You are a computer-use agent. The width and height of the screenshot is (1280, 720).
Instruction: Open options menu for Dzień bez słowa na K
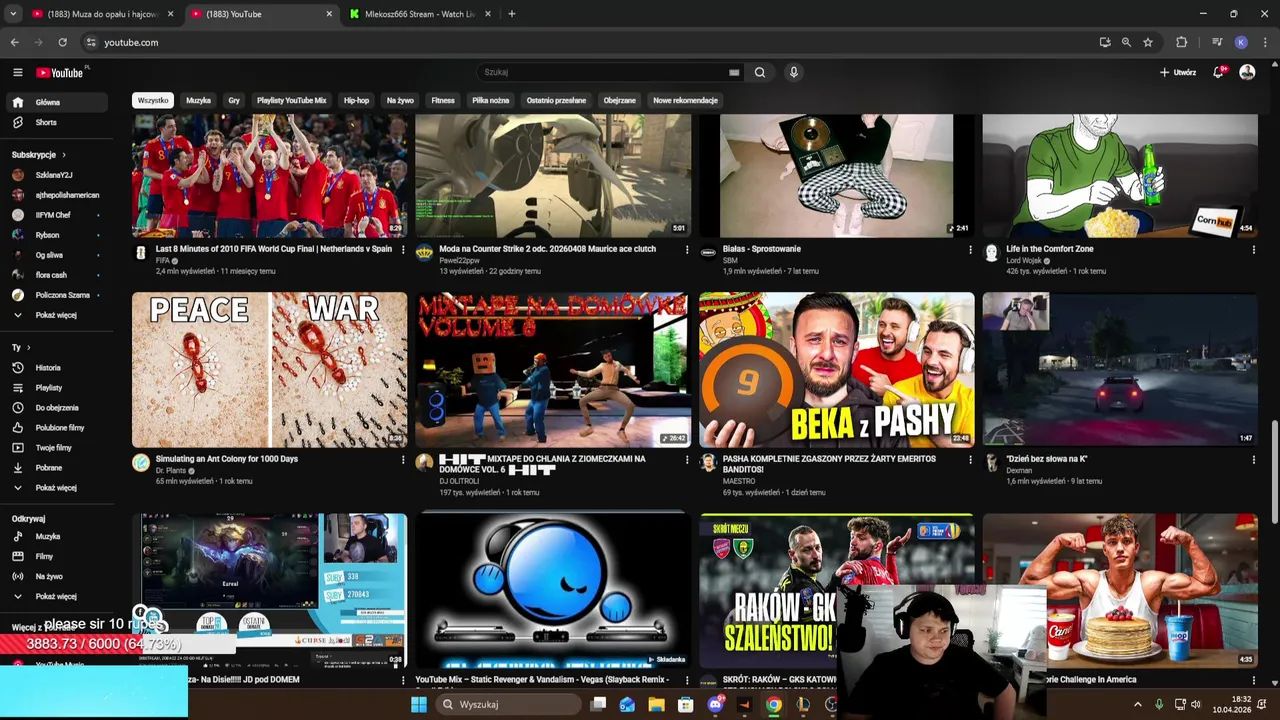point(1253,460)
